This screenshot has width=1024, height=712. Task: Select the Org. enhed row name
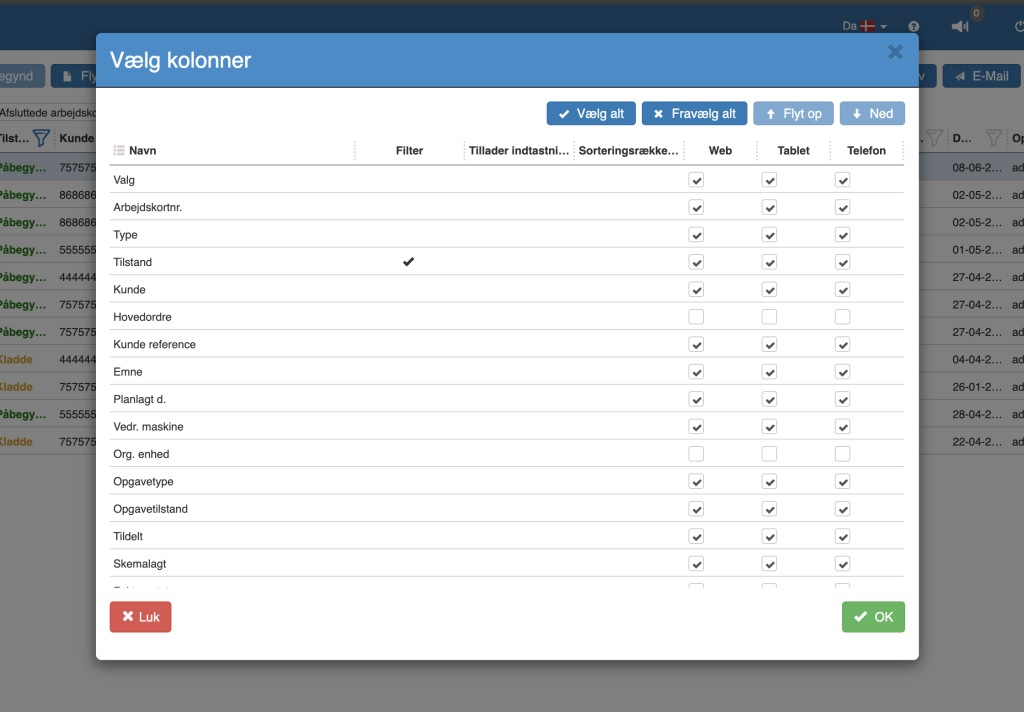coord(141,454)
